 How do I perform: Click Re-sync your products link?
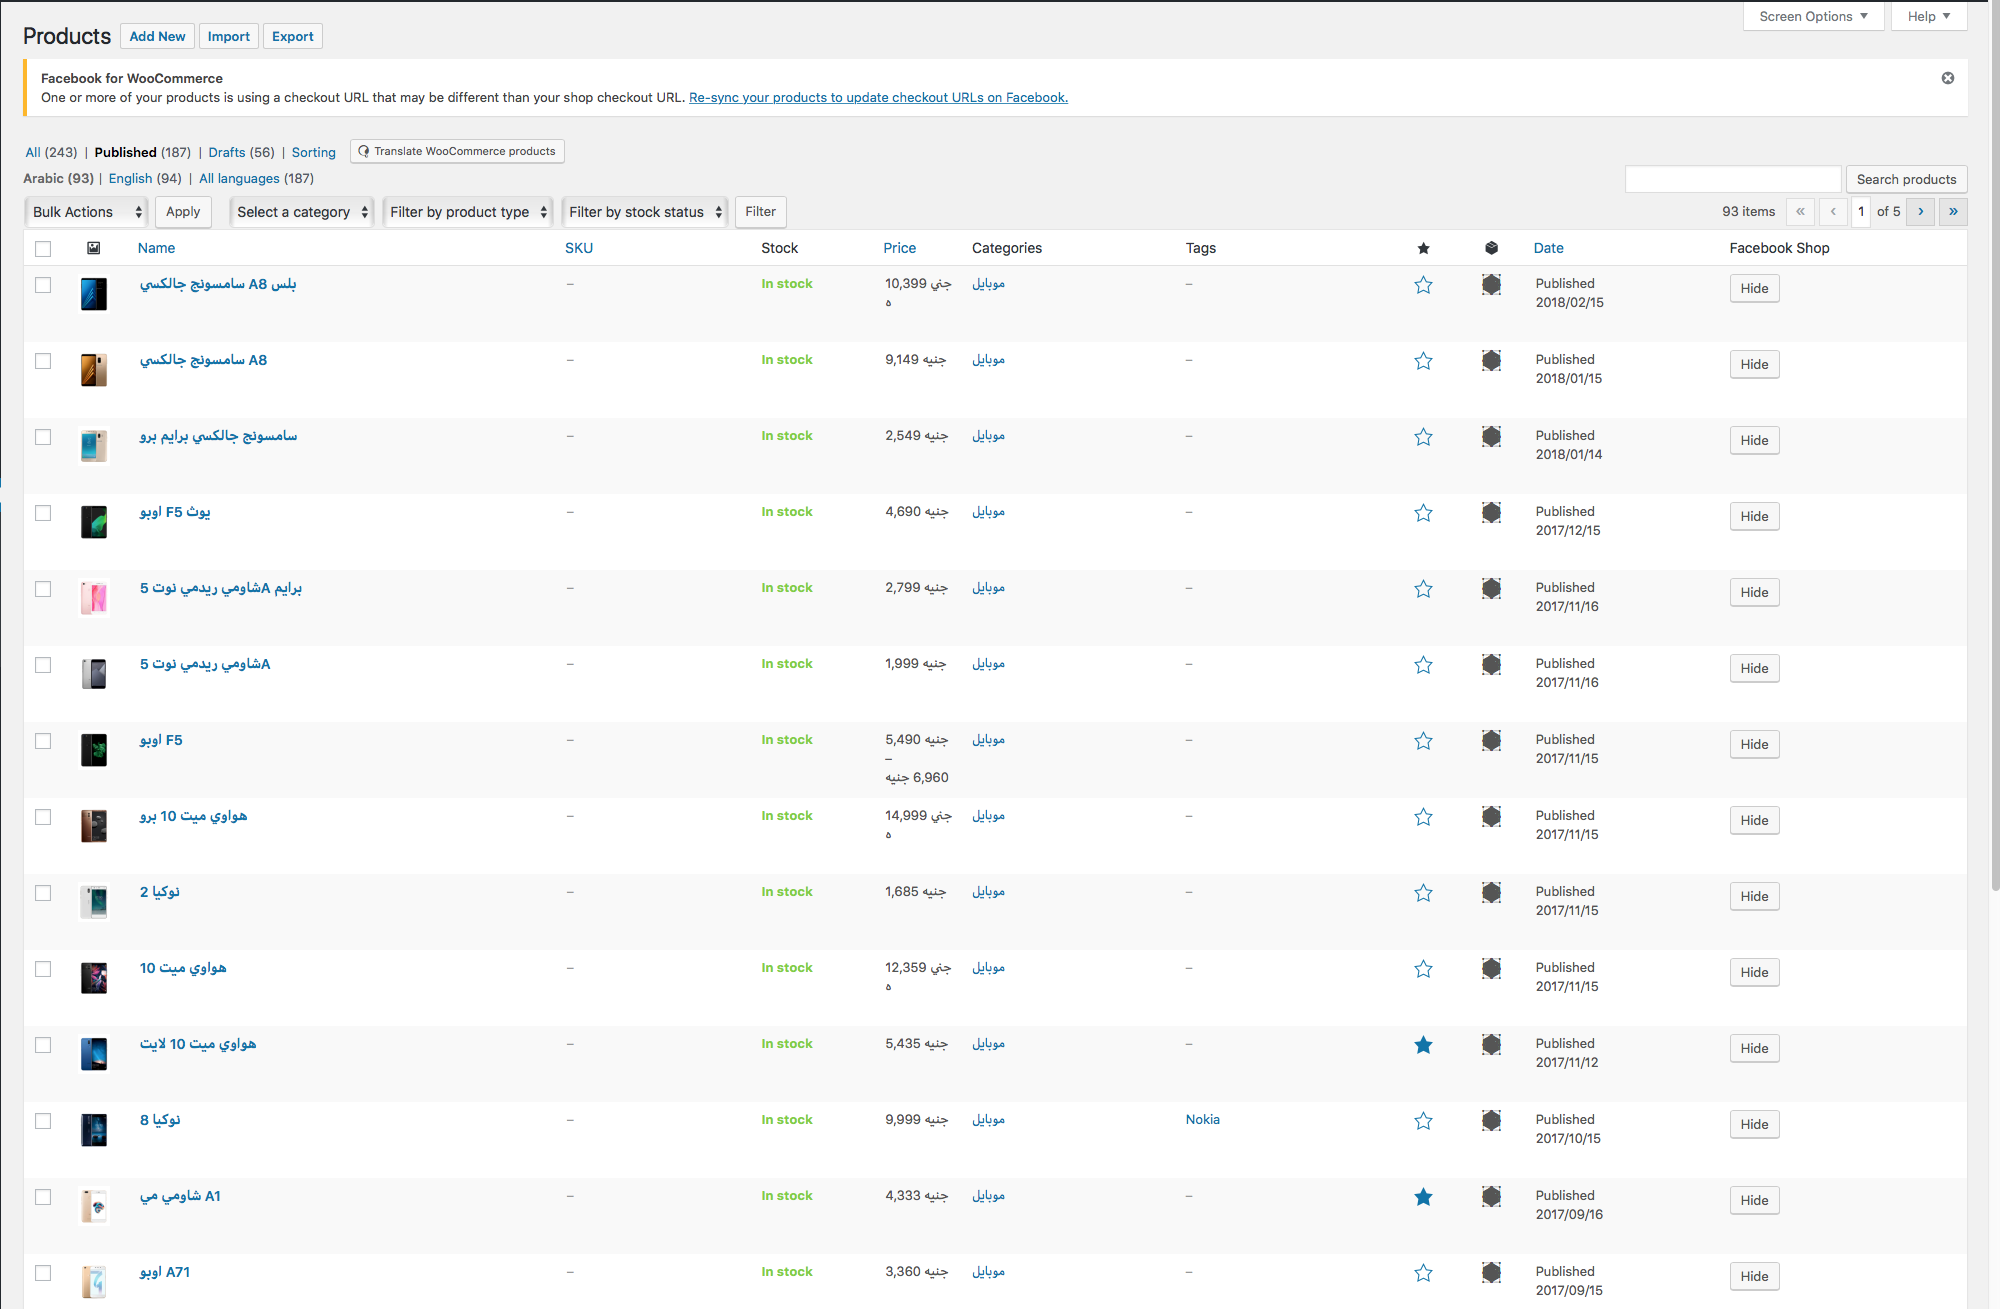[x=878, y=97]
